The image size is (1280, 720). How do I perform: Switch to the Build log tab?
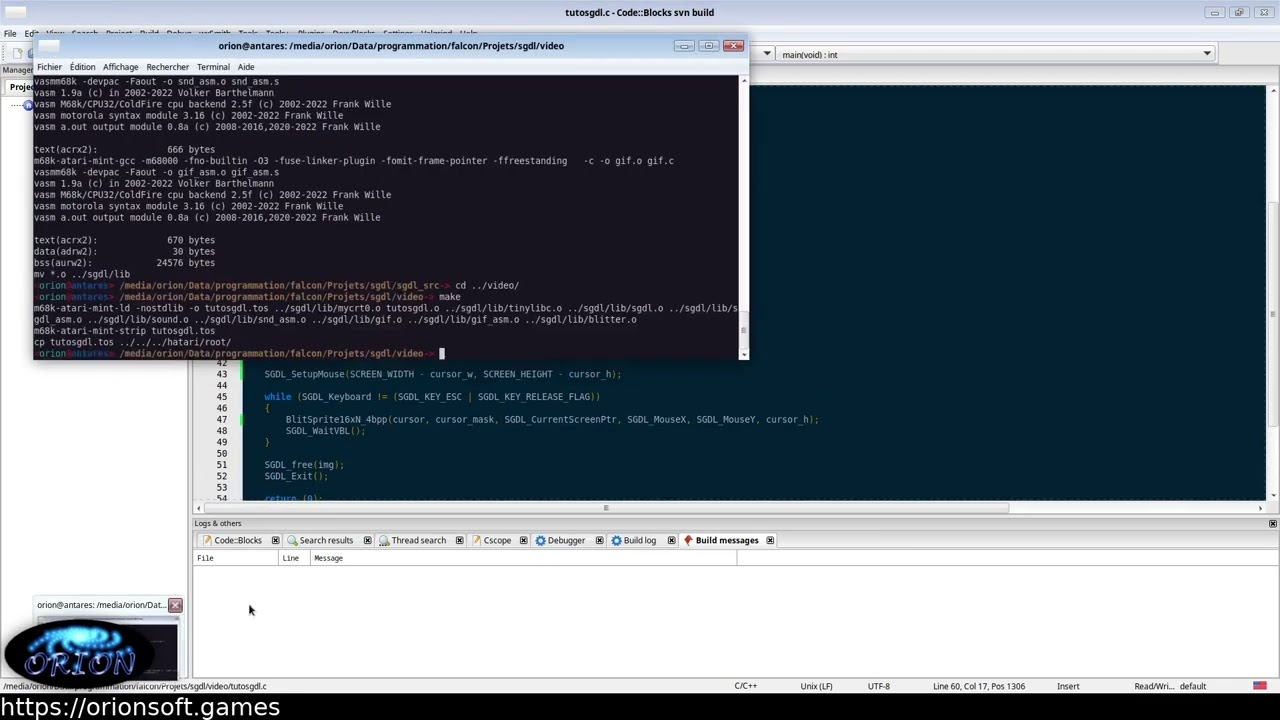click(x=639, y=540)
